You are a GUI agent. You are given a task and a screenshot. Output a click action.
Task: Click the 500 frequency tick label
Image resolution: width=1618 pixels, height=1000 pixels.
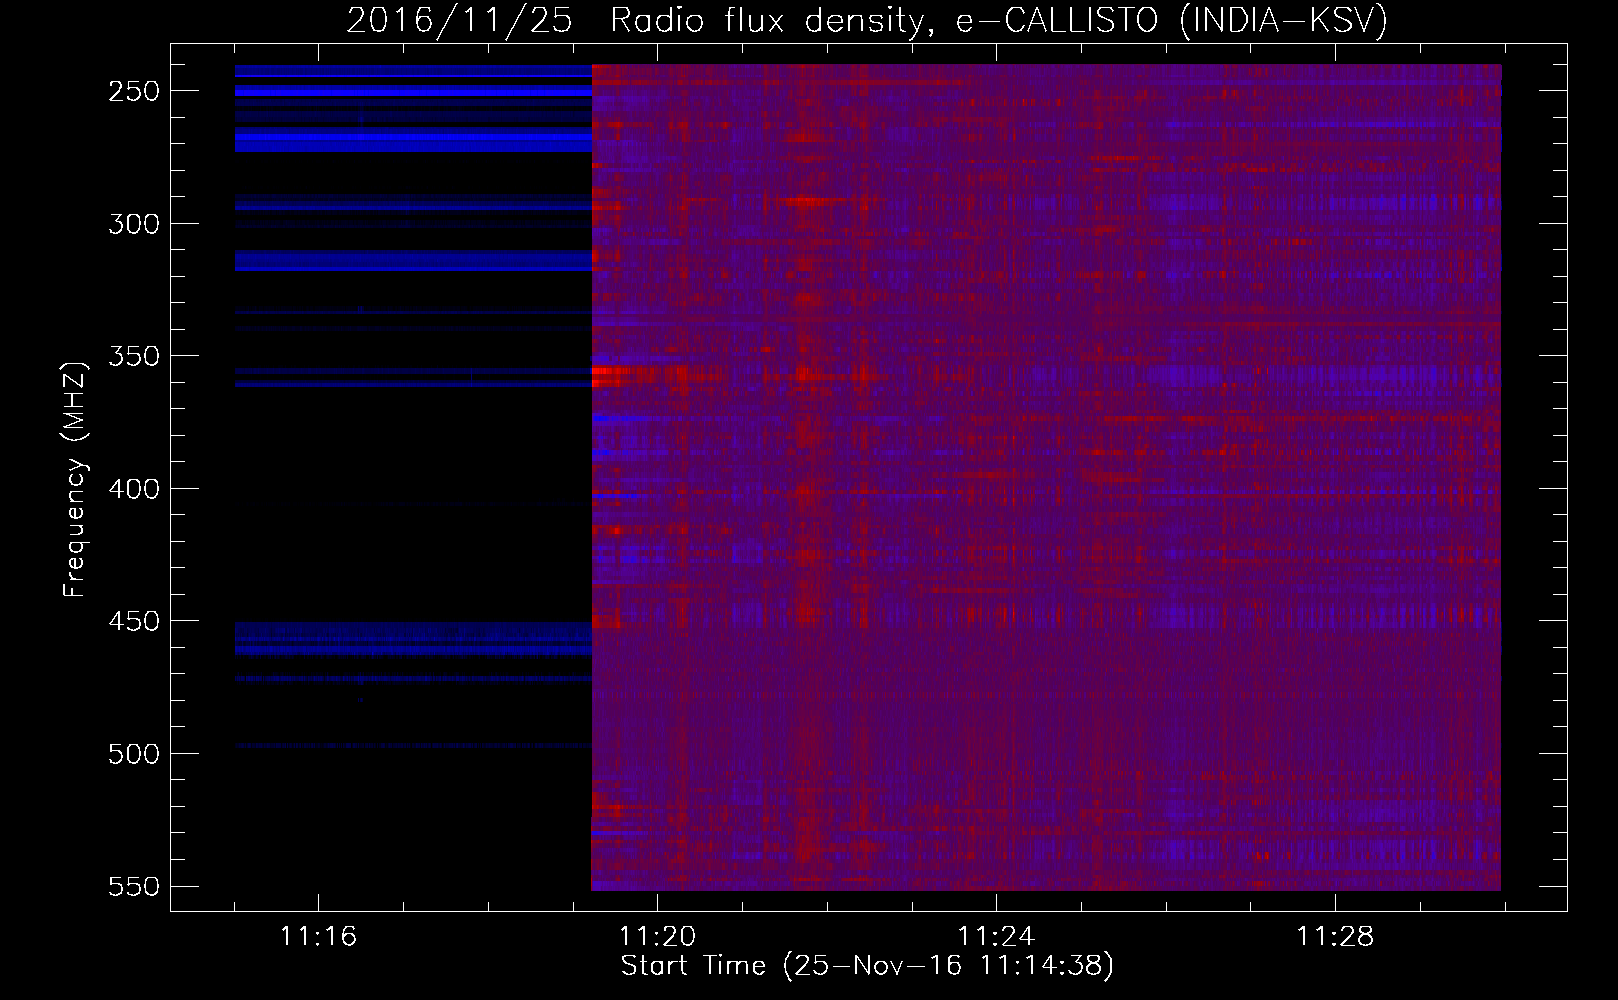(x=133, y=754)
